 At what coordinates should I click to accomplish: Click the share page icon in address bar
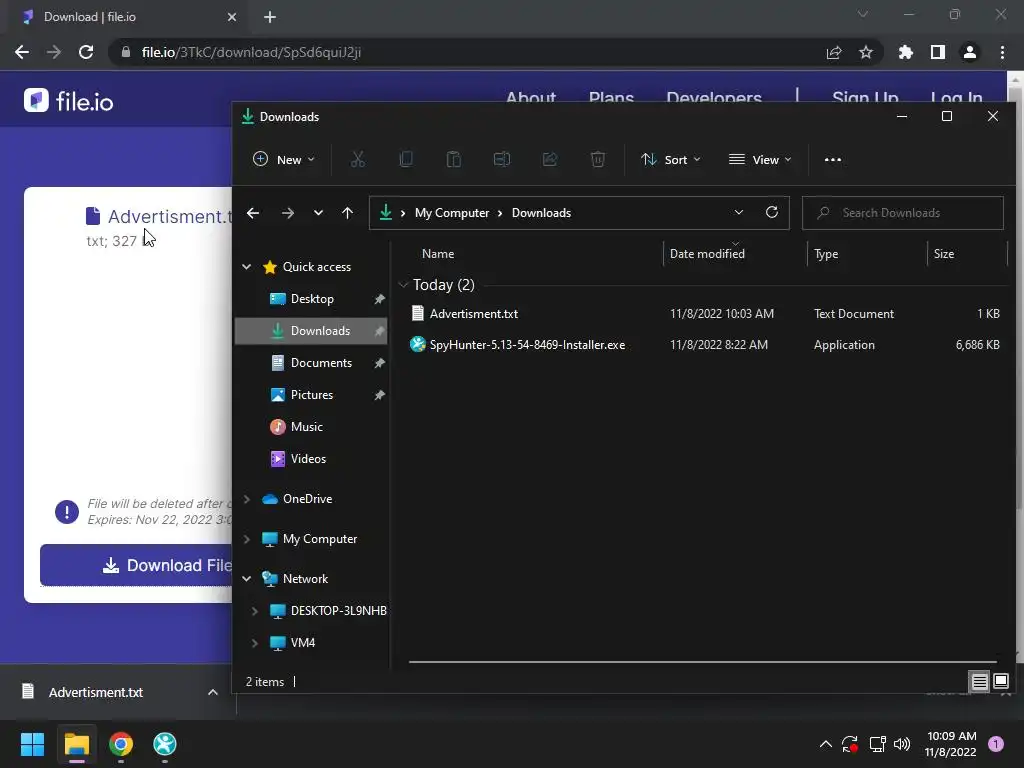pos(834,52)
